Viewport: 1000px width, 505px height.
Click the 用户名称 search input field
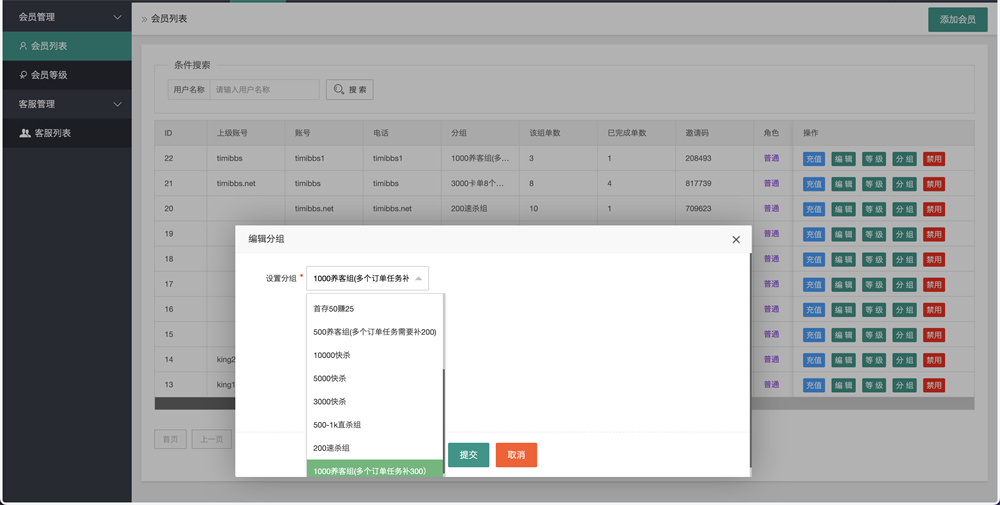265,90
